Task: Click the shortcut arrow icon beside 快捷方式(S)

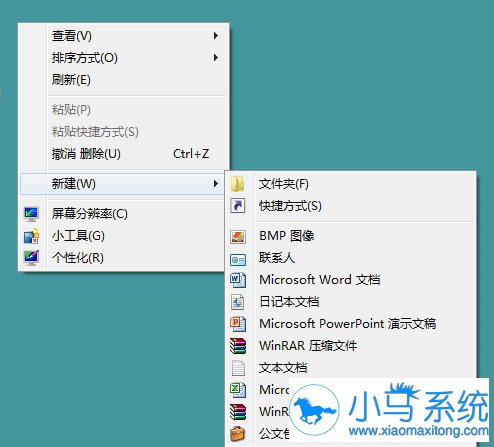Action: coord(238,206)
